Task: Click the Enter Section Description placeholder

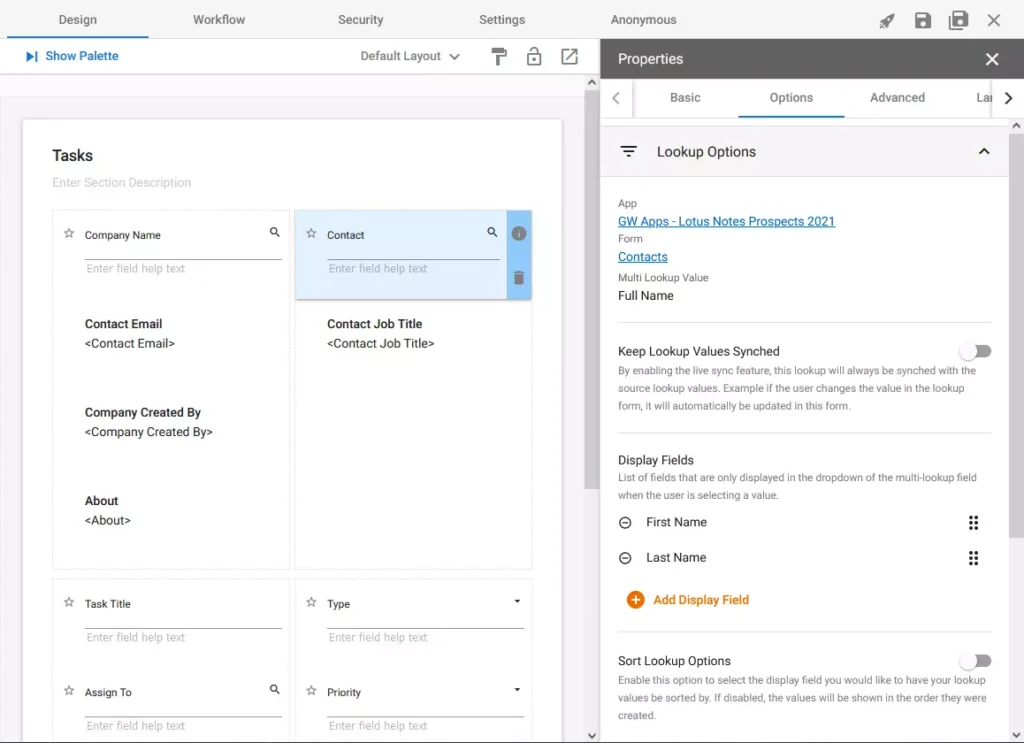Action: pyautogui.click(x=121, y=182)
